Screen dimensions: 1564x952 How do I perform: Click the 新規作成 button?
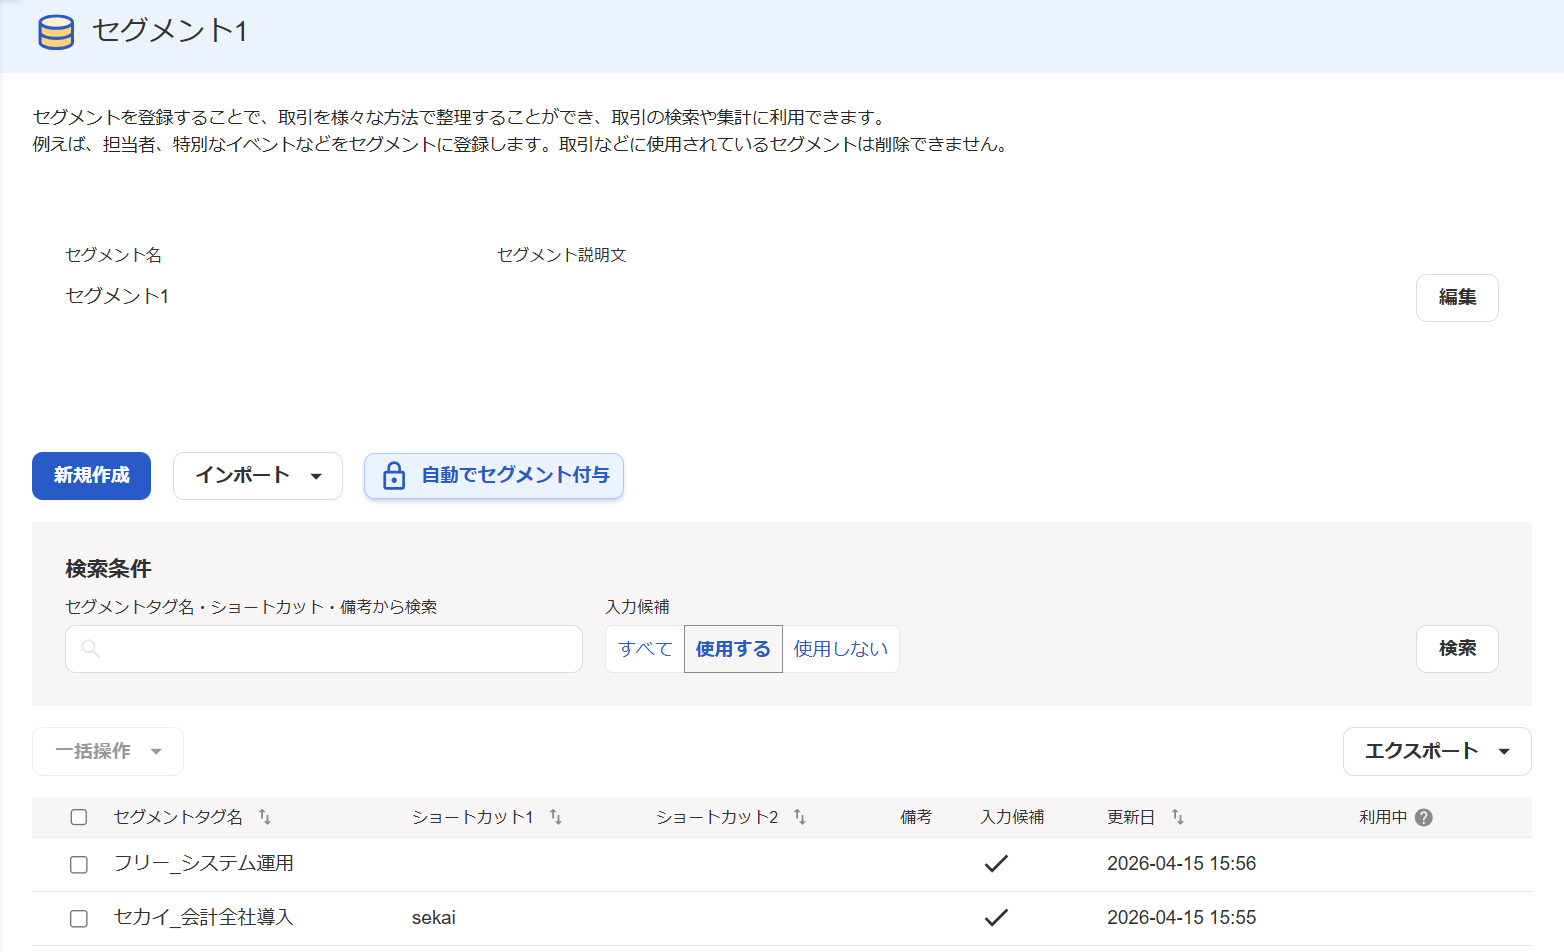91,476
